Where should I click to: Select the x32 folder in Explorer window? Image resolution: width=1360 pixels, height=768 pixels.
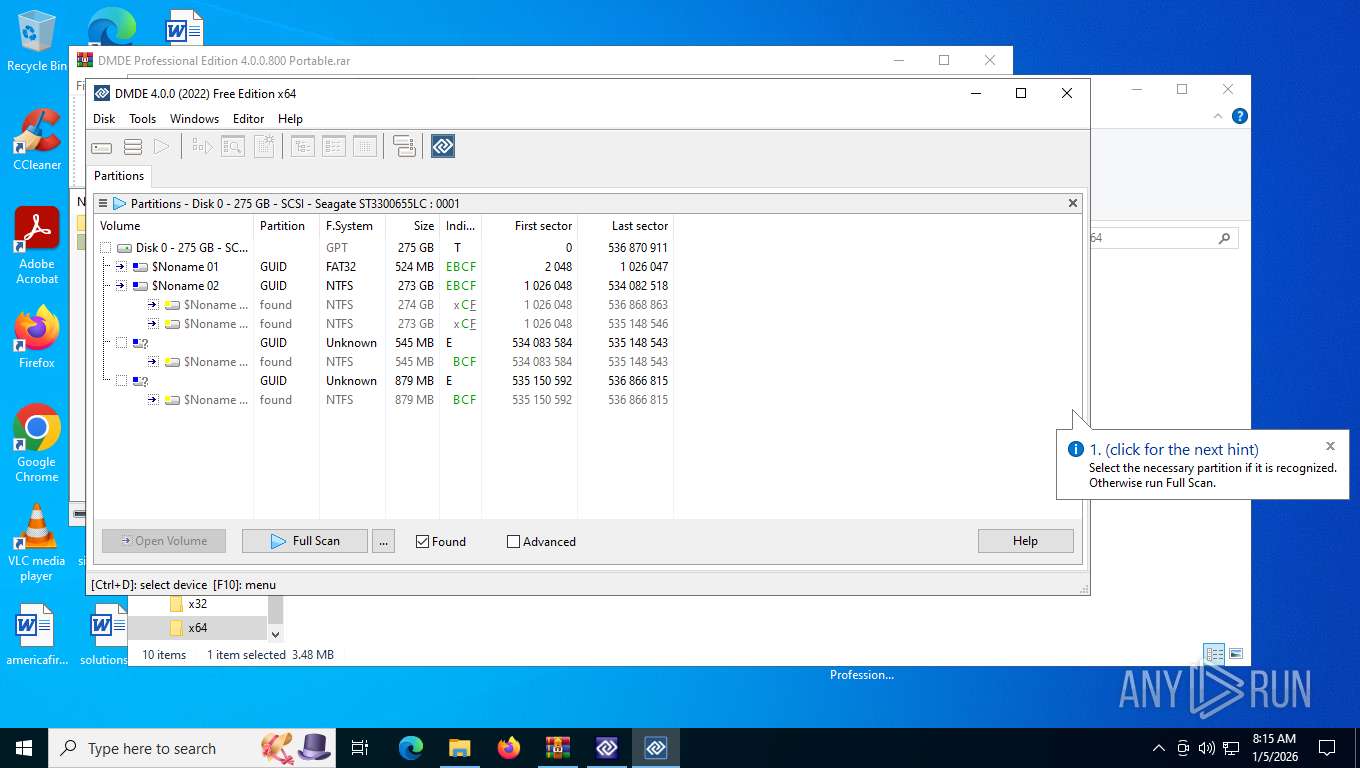(x=198, y=604)
